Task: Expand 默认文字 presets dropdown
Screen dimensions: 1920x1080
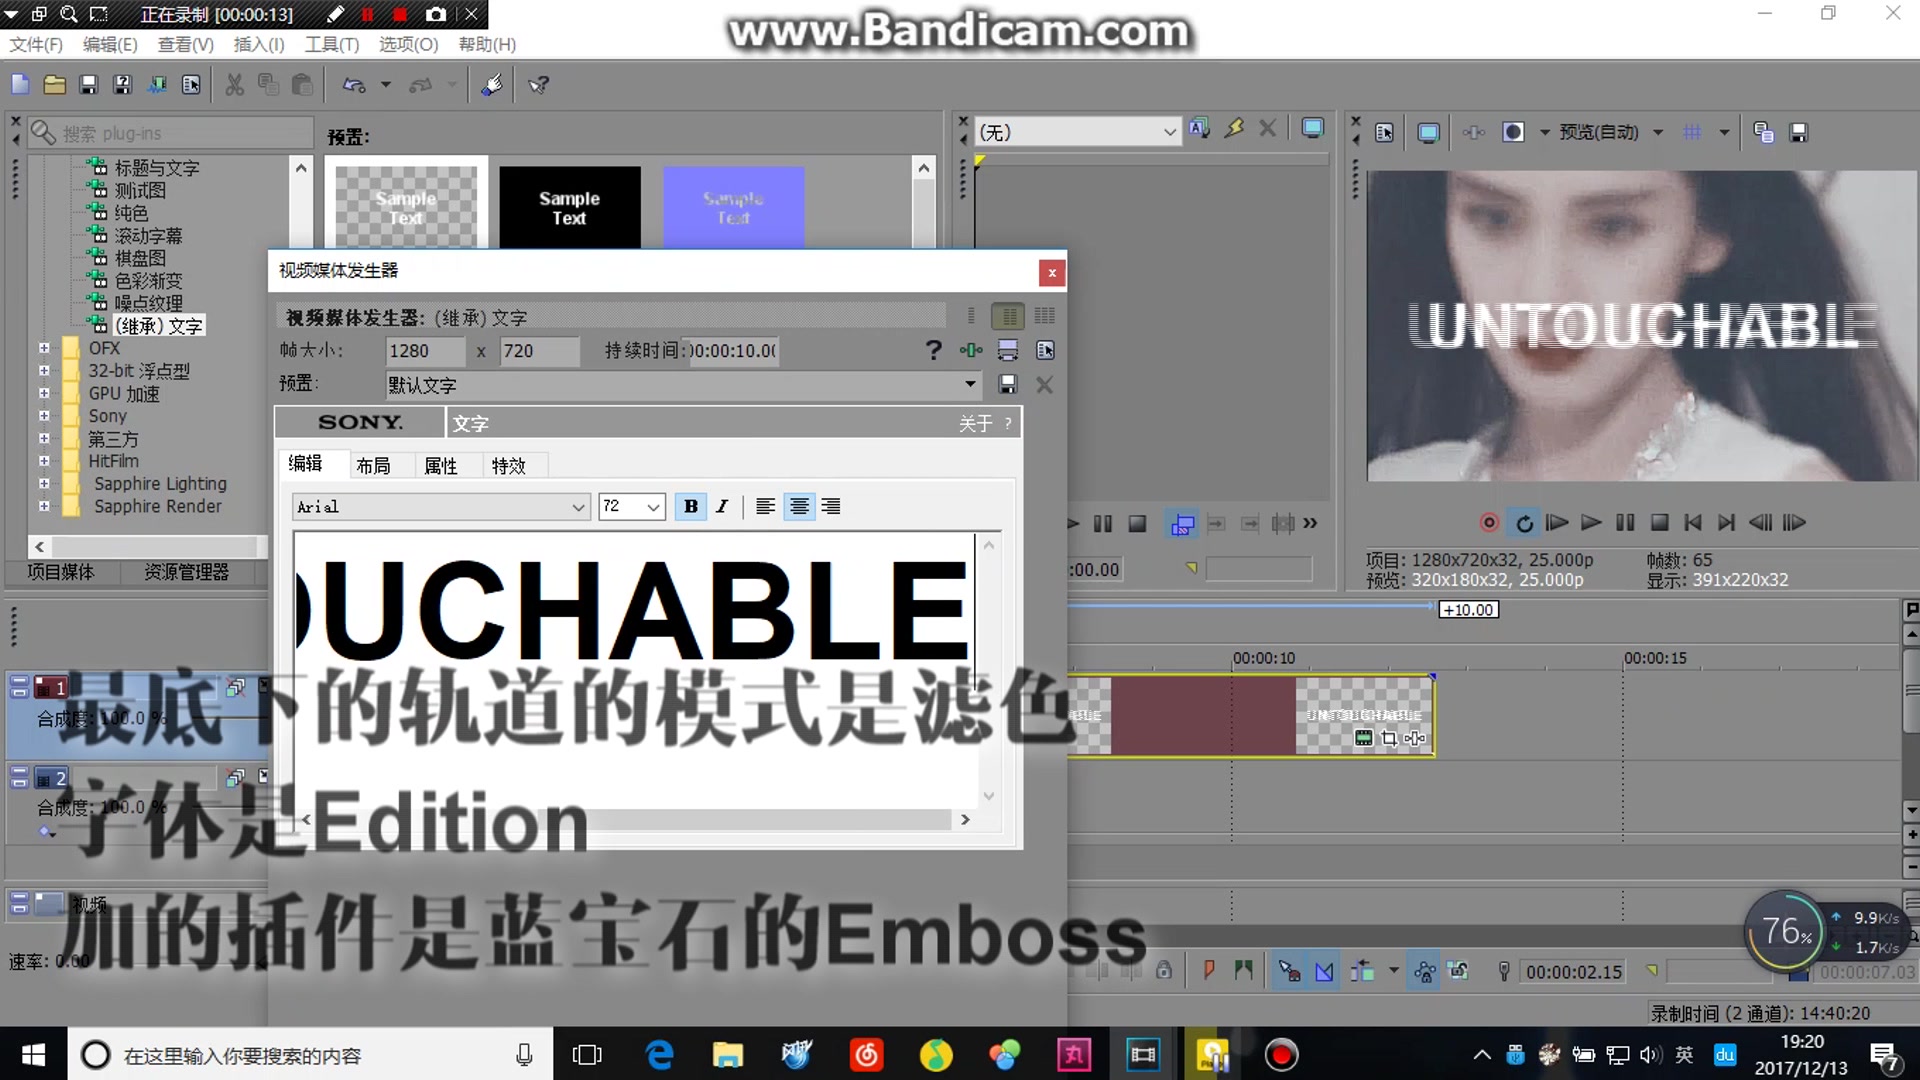Action: [x=972, y=384]
